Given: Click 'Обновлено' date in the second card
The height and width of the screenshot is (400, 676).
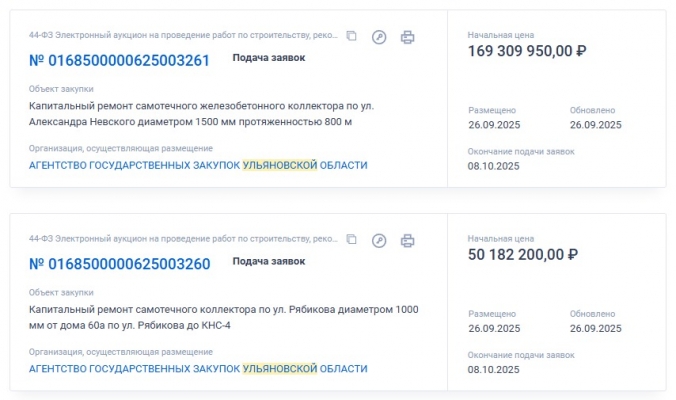Looking at the screenshot, I should 595,328.
